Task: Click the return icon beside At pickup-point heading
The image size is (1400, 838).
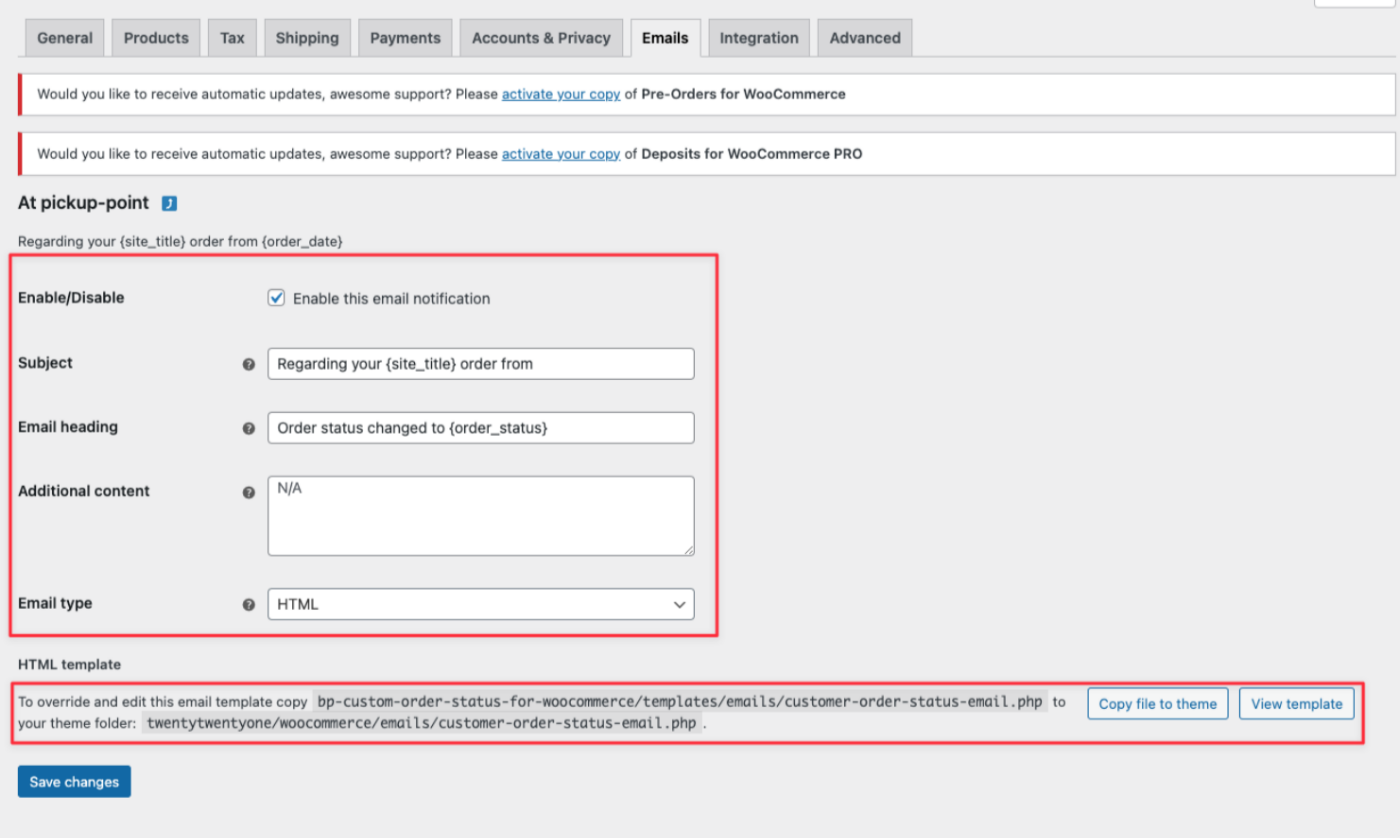Action: [x=169, y=204]
